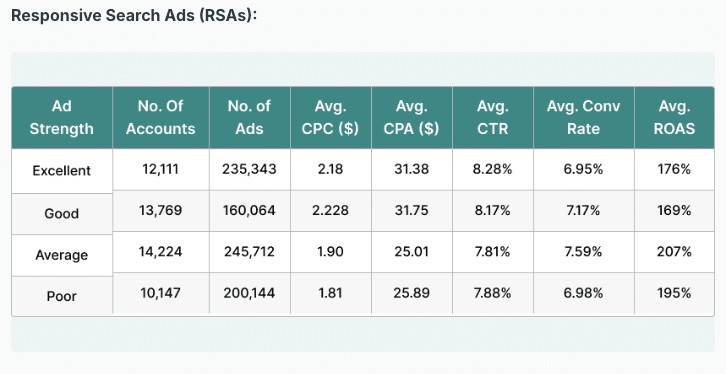Click the 10,147 accounts cell
This screenshot has width=726, height=374.
coord(161,293)
